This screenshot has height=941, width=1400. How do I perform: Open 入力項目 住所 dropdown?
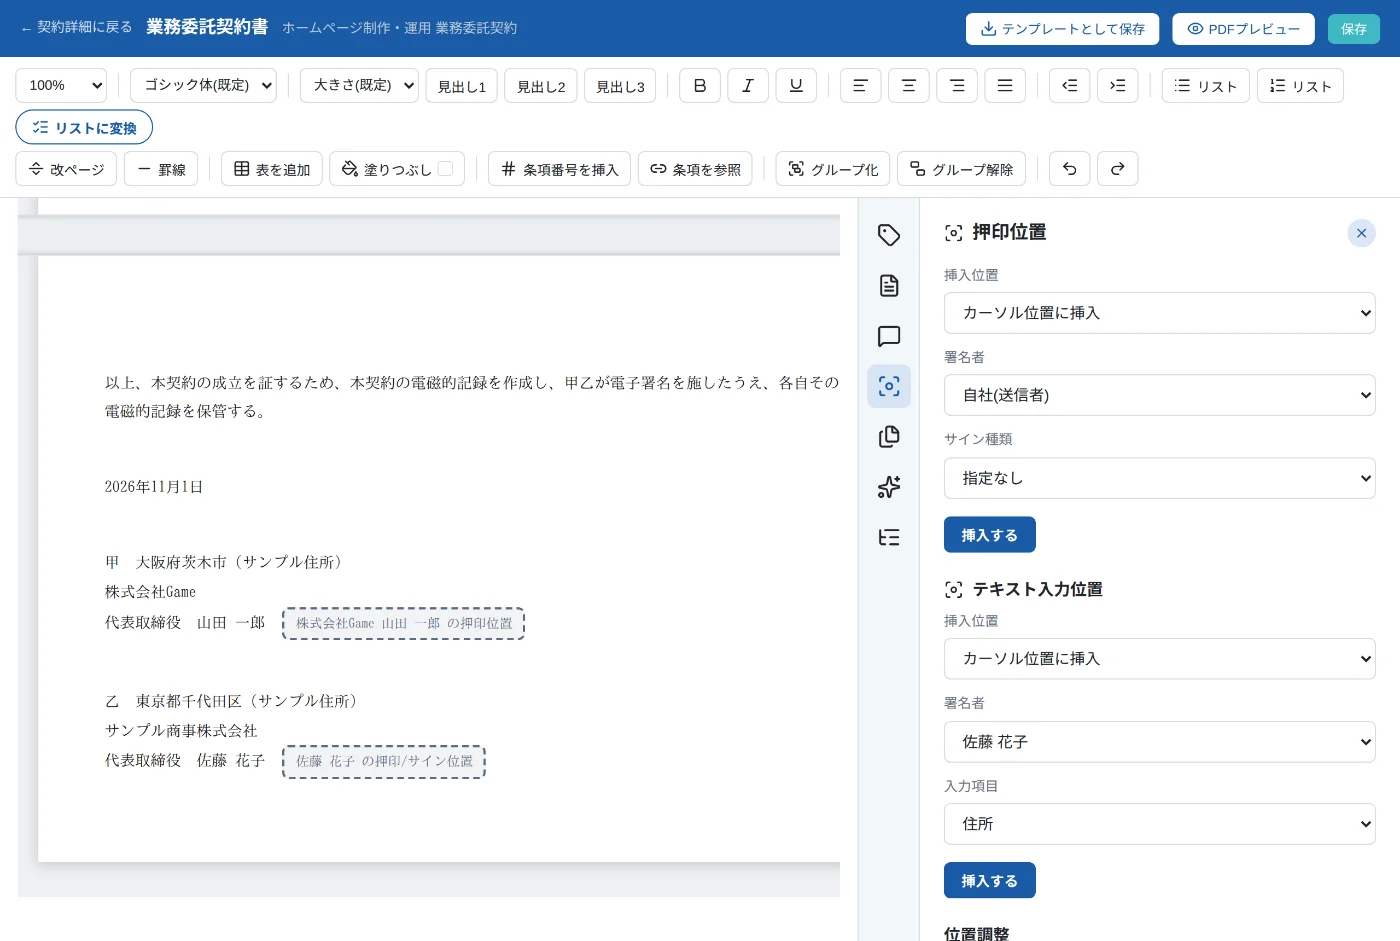[1160, 824]
